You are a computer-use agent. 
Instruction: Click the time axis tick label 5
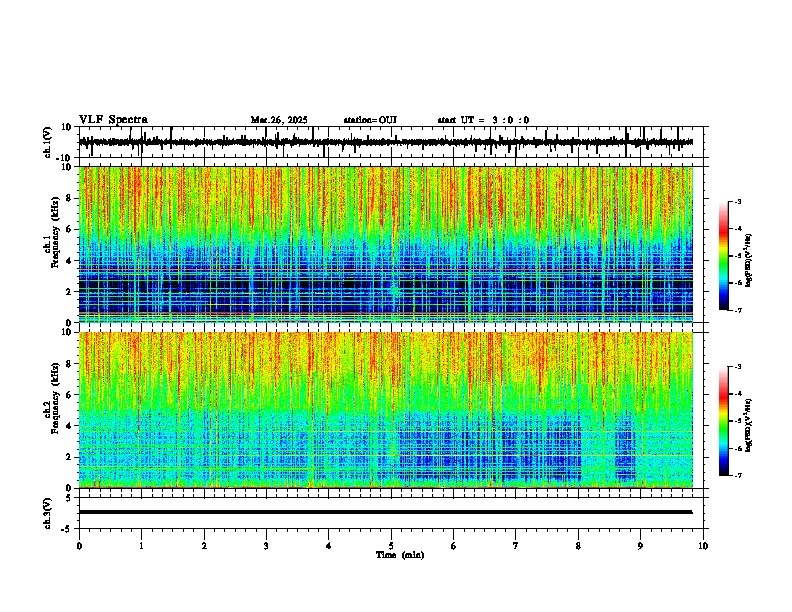click(x=391, y=546)
